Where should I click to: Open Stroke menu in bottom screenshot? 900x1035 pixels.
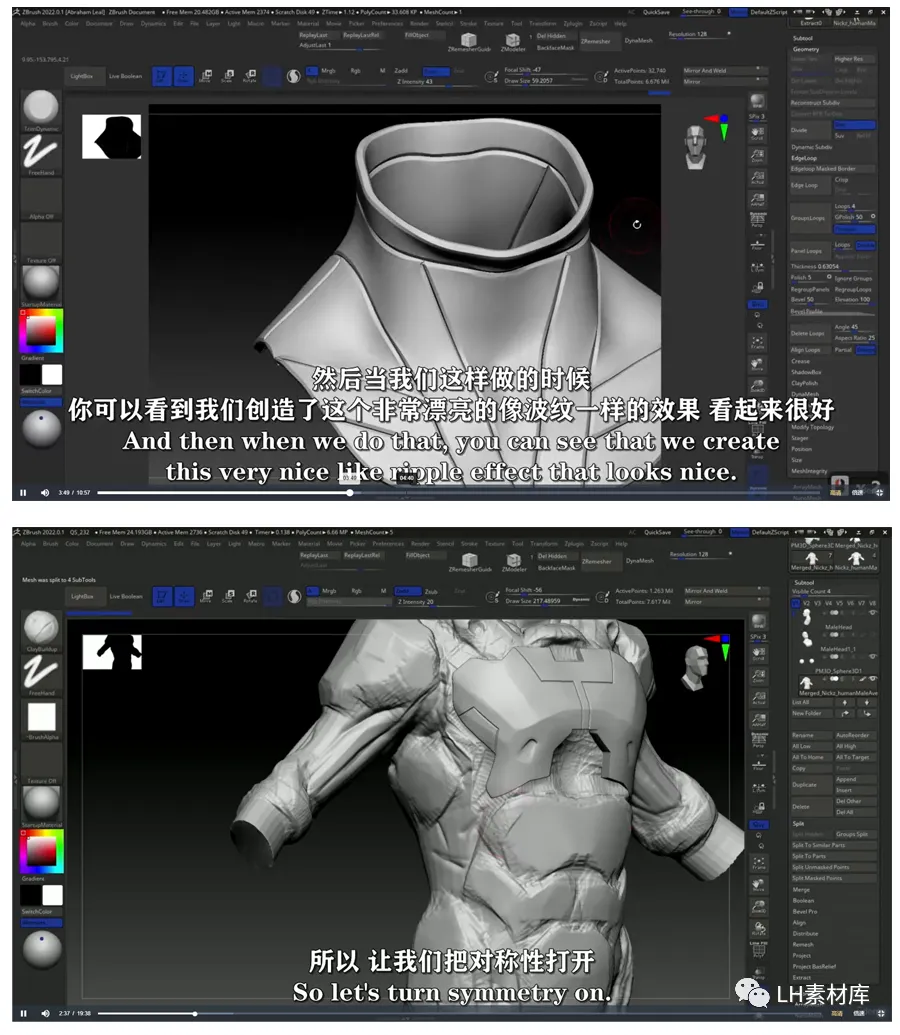tap(469, 544)
